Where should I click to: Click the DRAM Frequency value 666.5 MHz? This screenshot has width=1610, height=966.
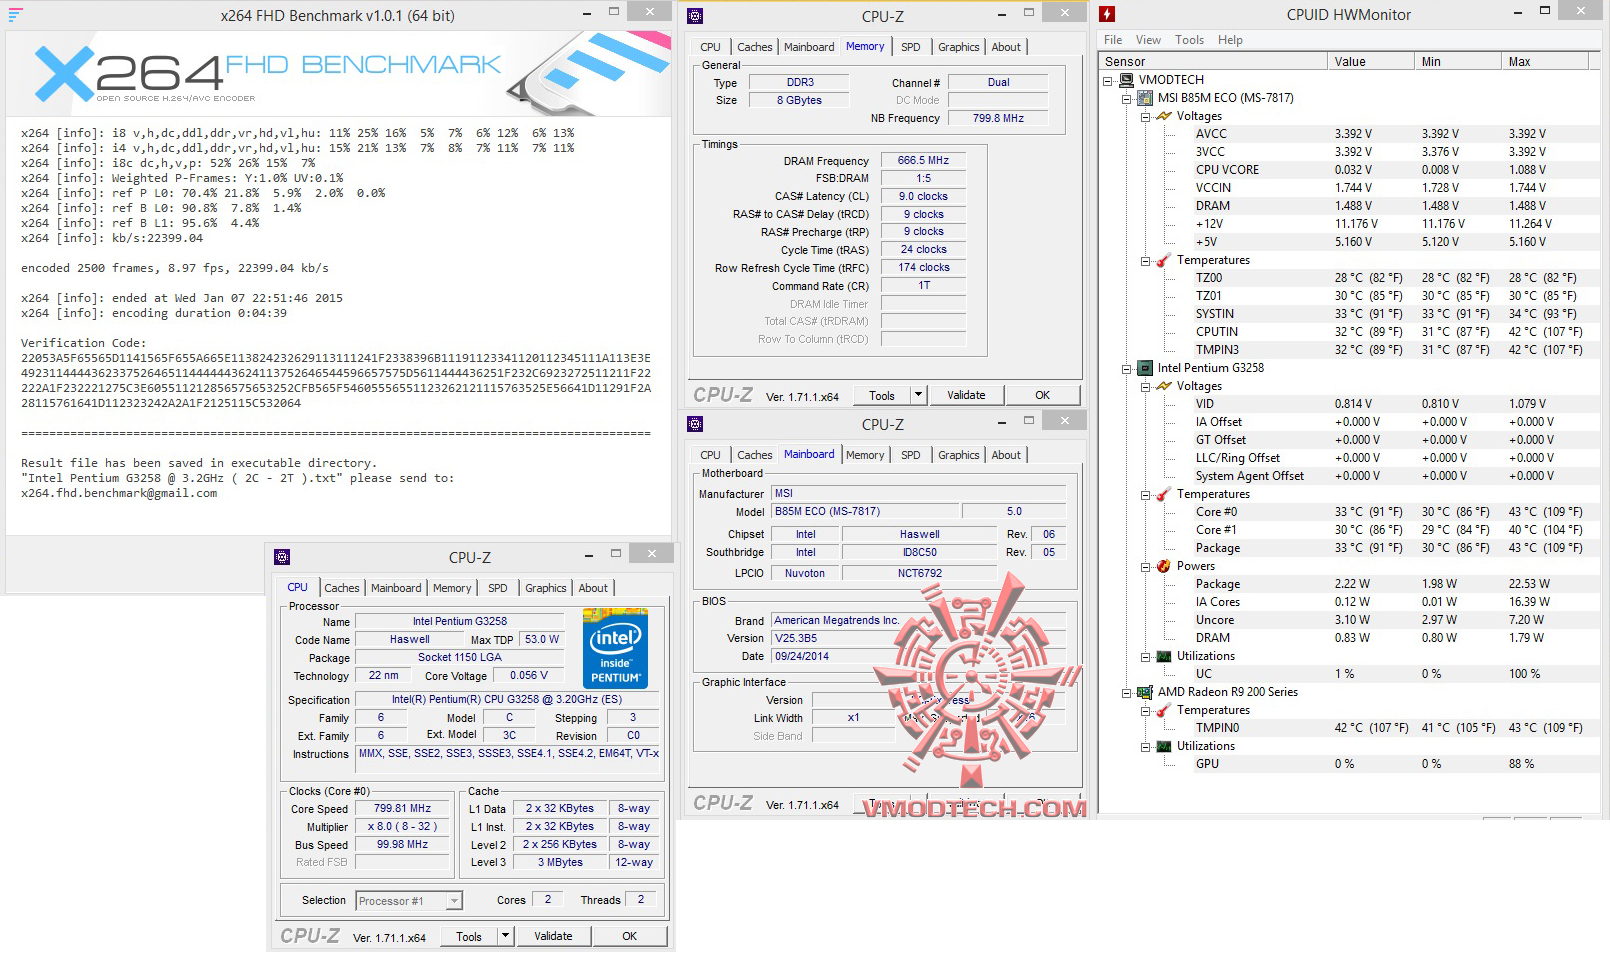click(923, 160)
